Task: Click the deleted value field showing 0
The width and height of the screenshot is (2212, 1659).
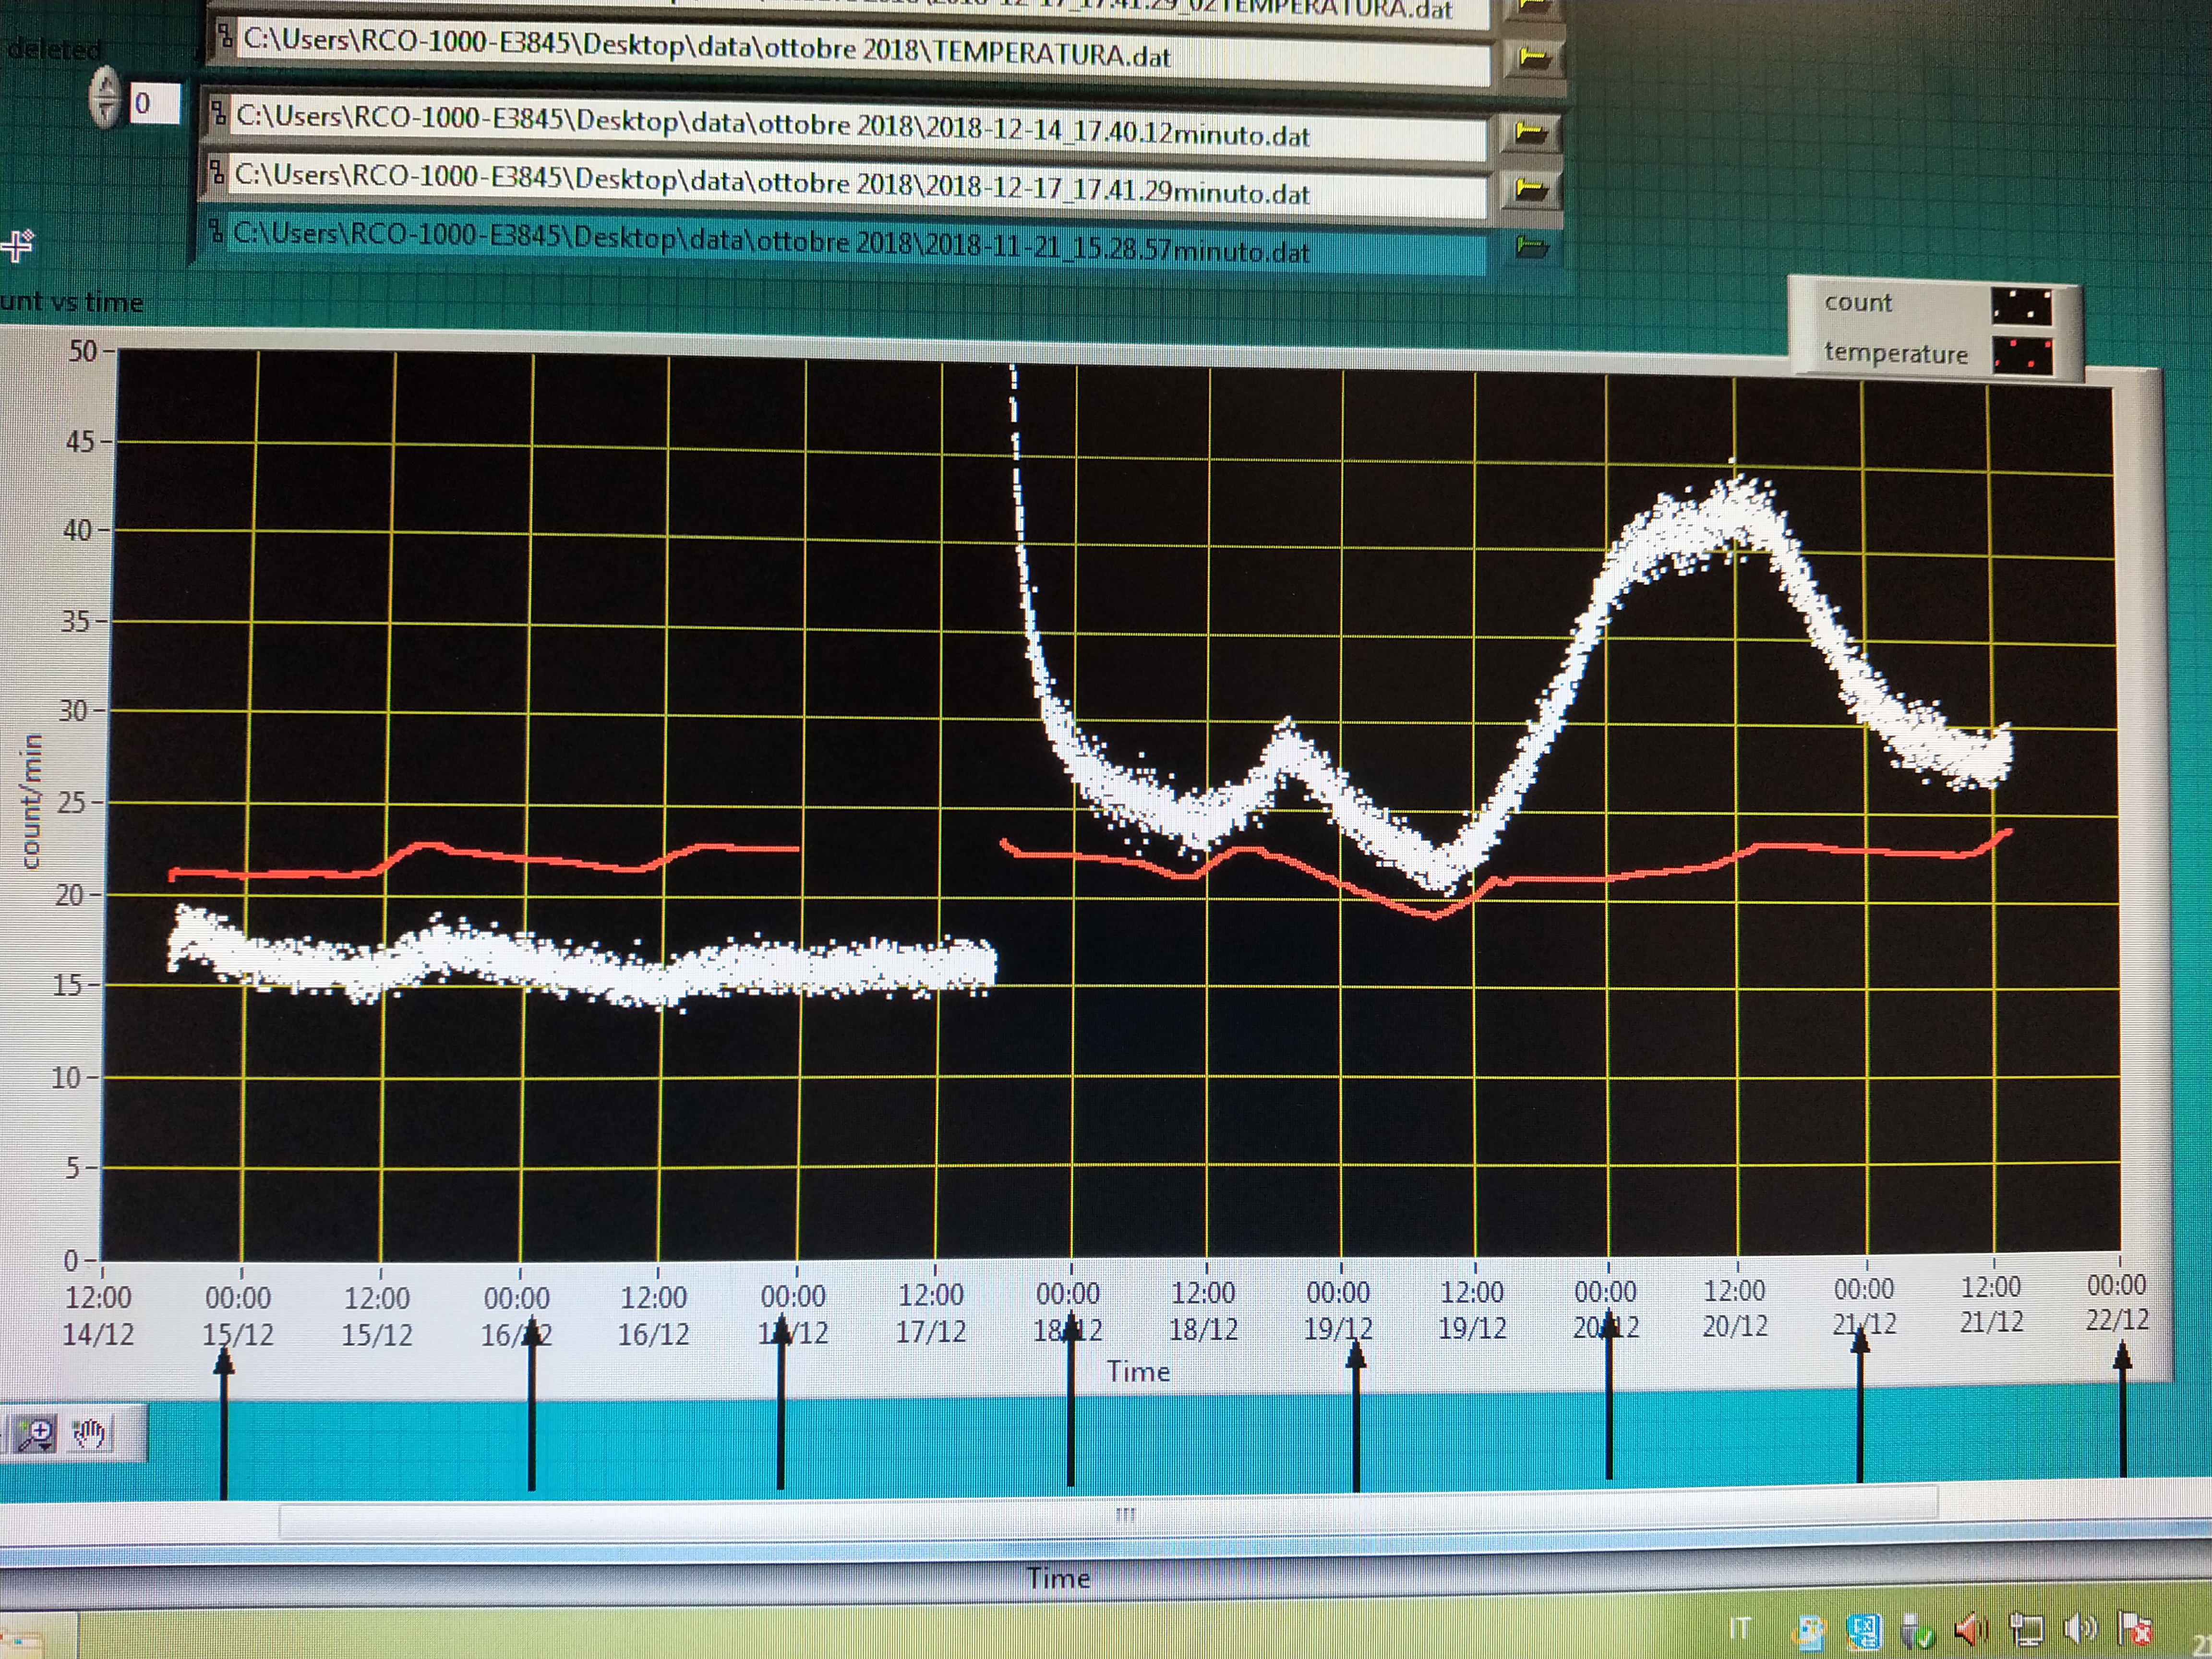Action: click(155, 103)
